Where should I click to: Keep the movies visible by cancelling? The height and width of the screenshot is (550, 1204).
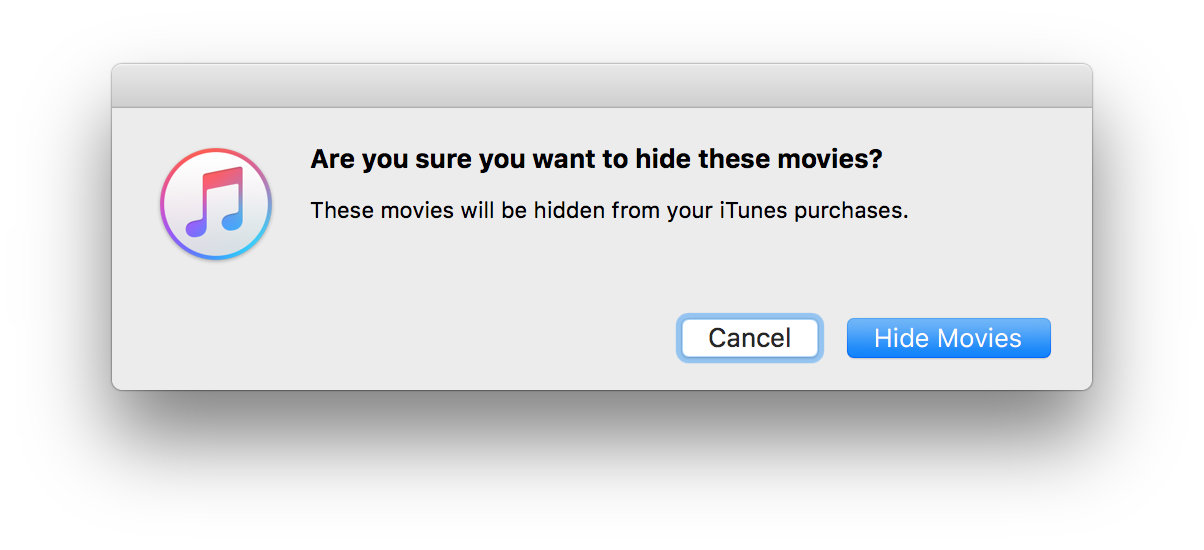750,338
